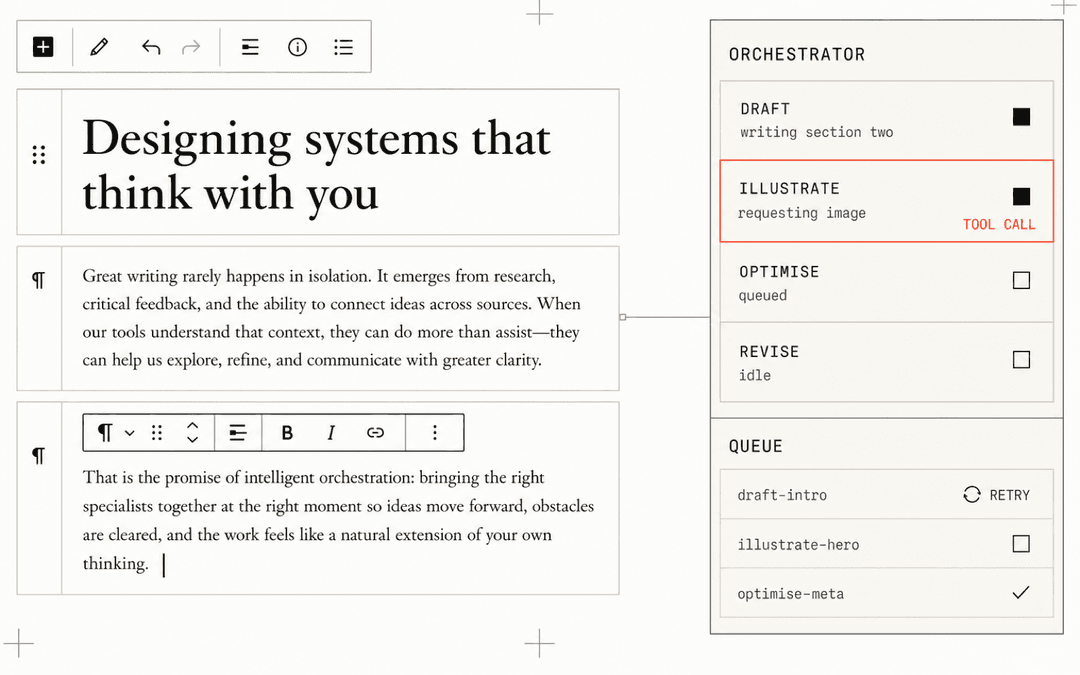
Task: Open the paragraph block type switcher
Action: coord(115,433)
